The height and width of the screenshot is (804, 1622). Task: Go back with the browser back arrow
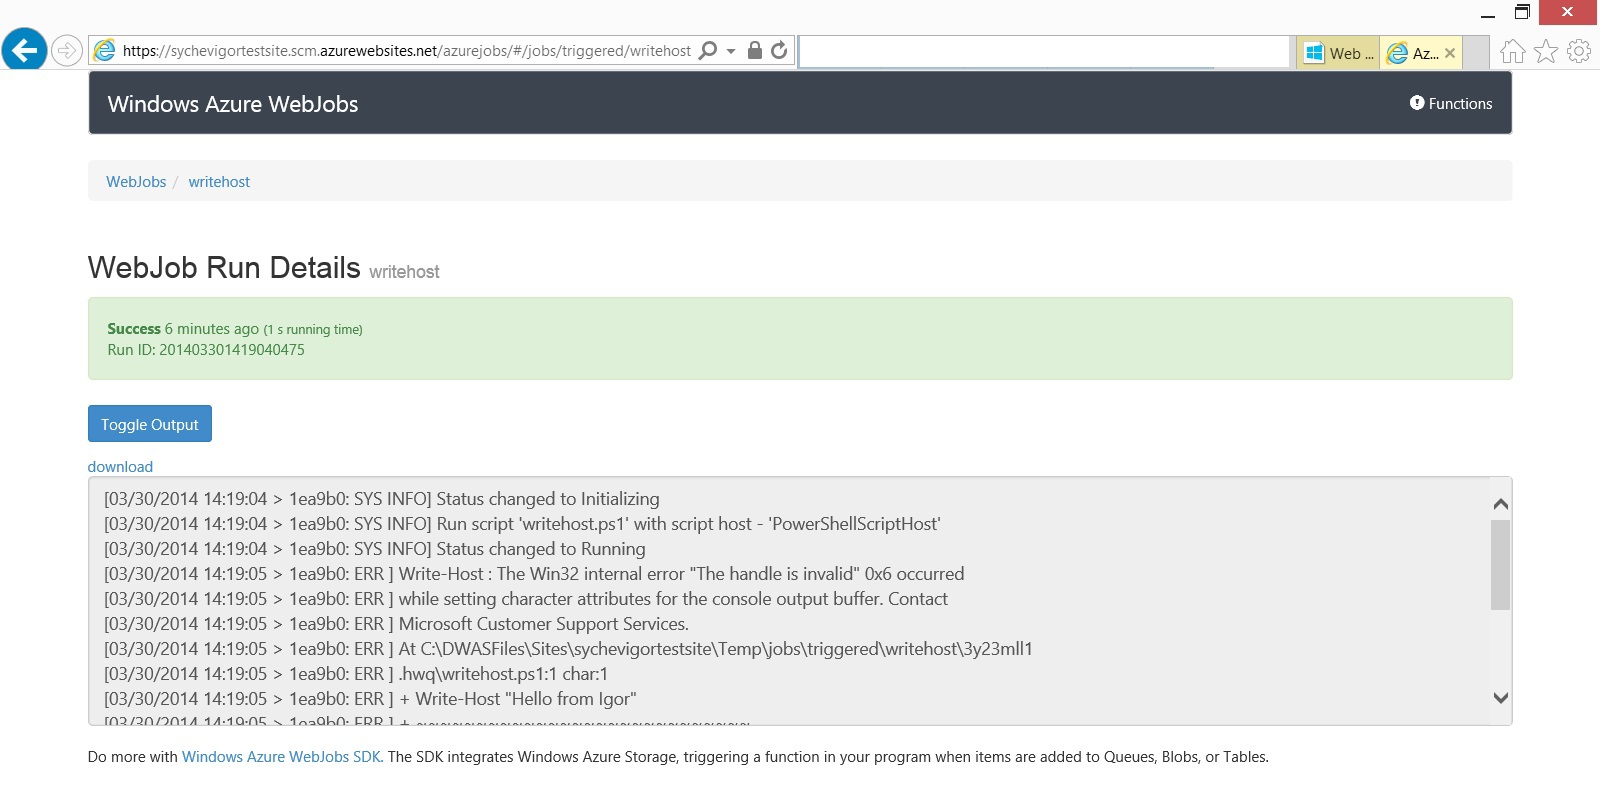pyautogui.click(x=25, y=50)
